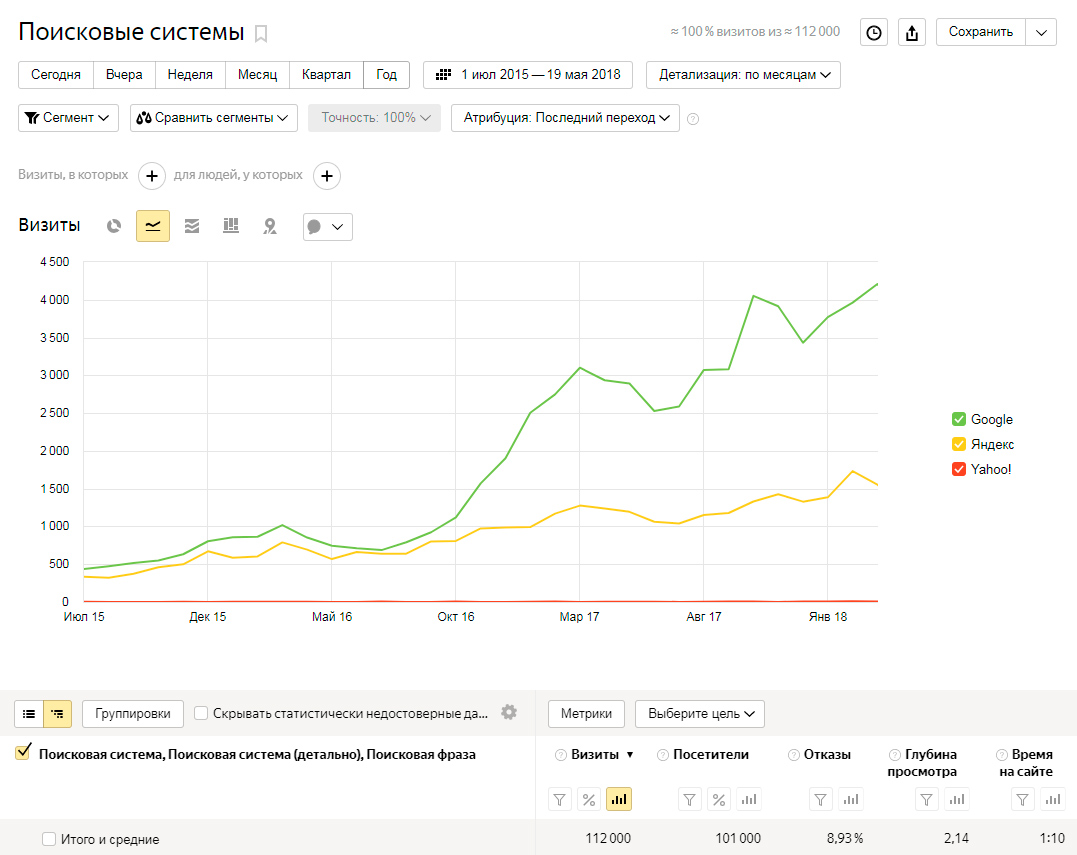Image resolution: width=1077 pixels, height=855 pixels.
Task: Open the Точность: 100% dropdown
Action: point(374,118)
